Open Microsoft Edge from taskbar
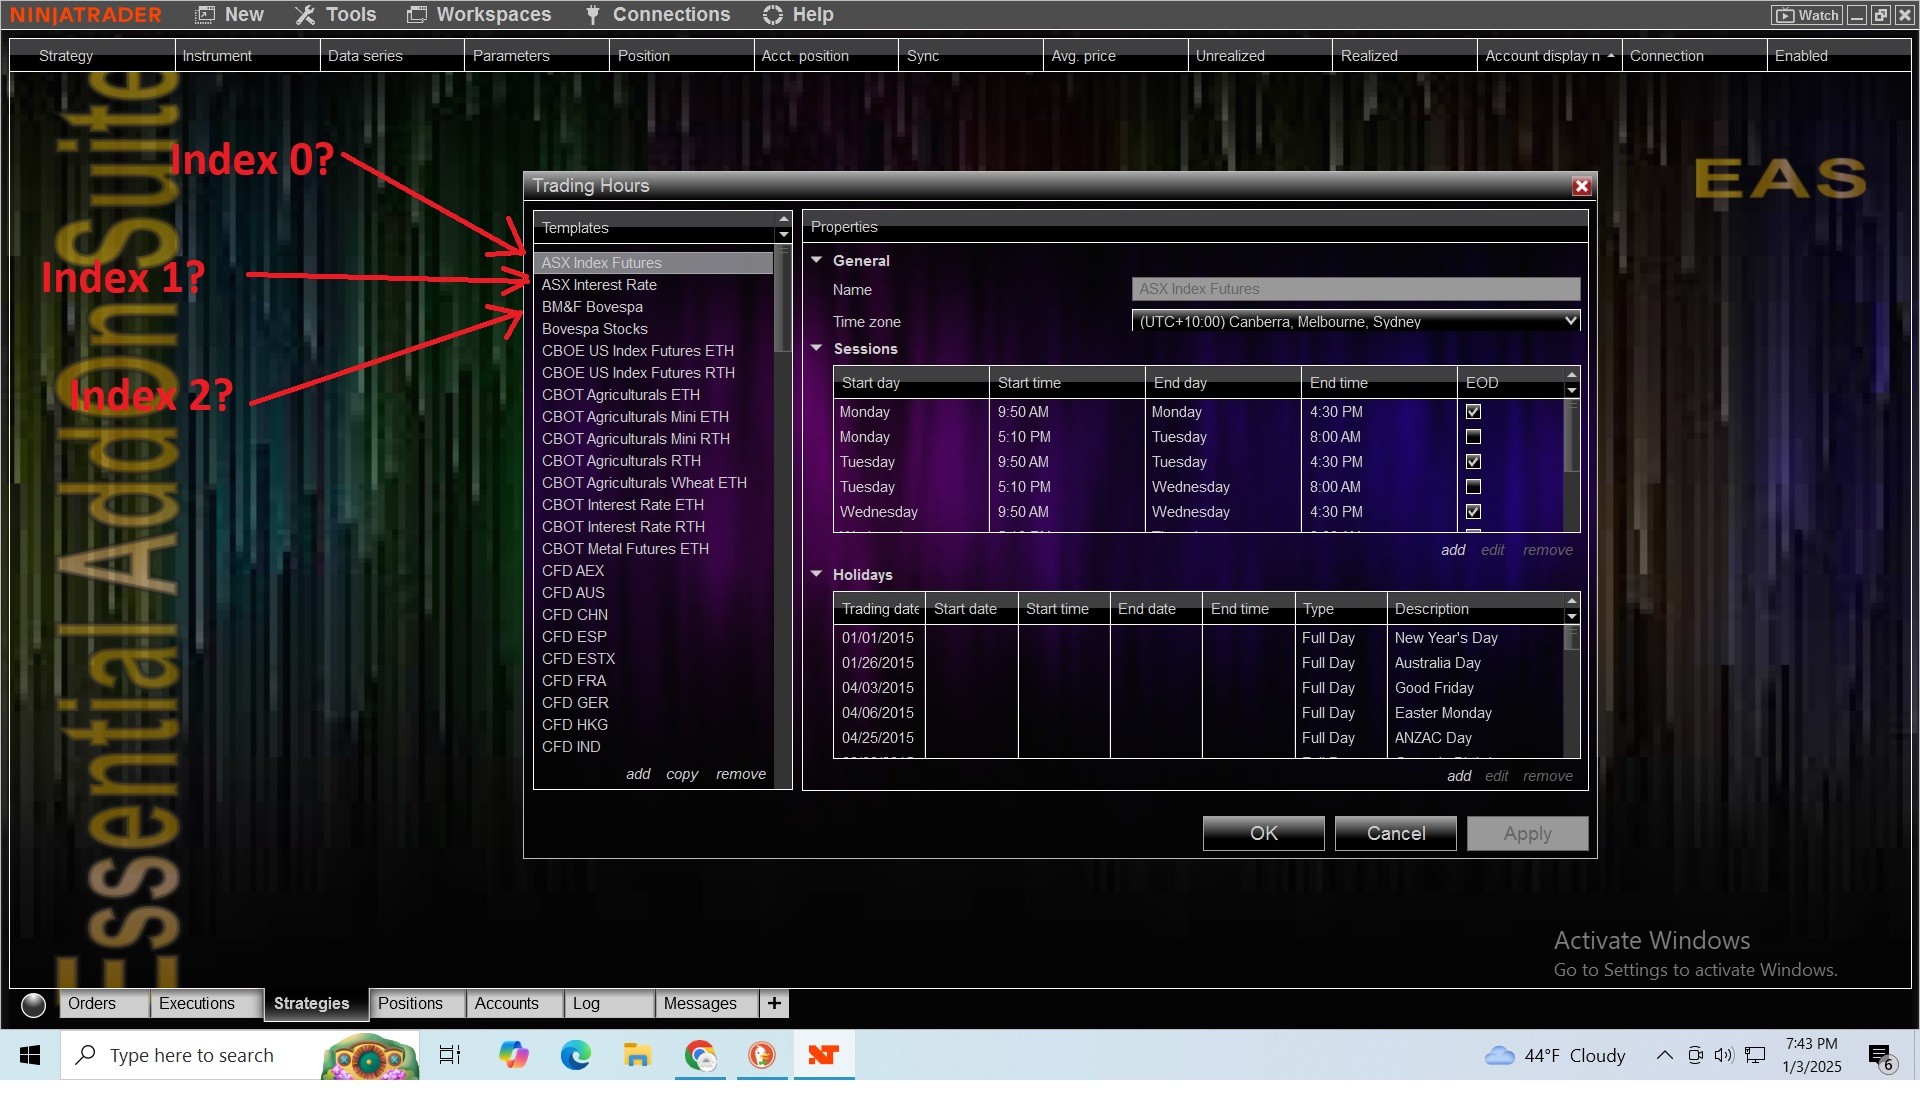 575,1055
